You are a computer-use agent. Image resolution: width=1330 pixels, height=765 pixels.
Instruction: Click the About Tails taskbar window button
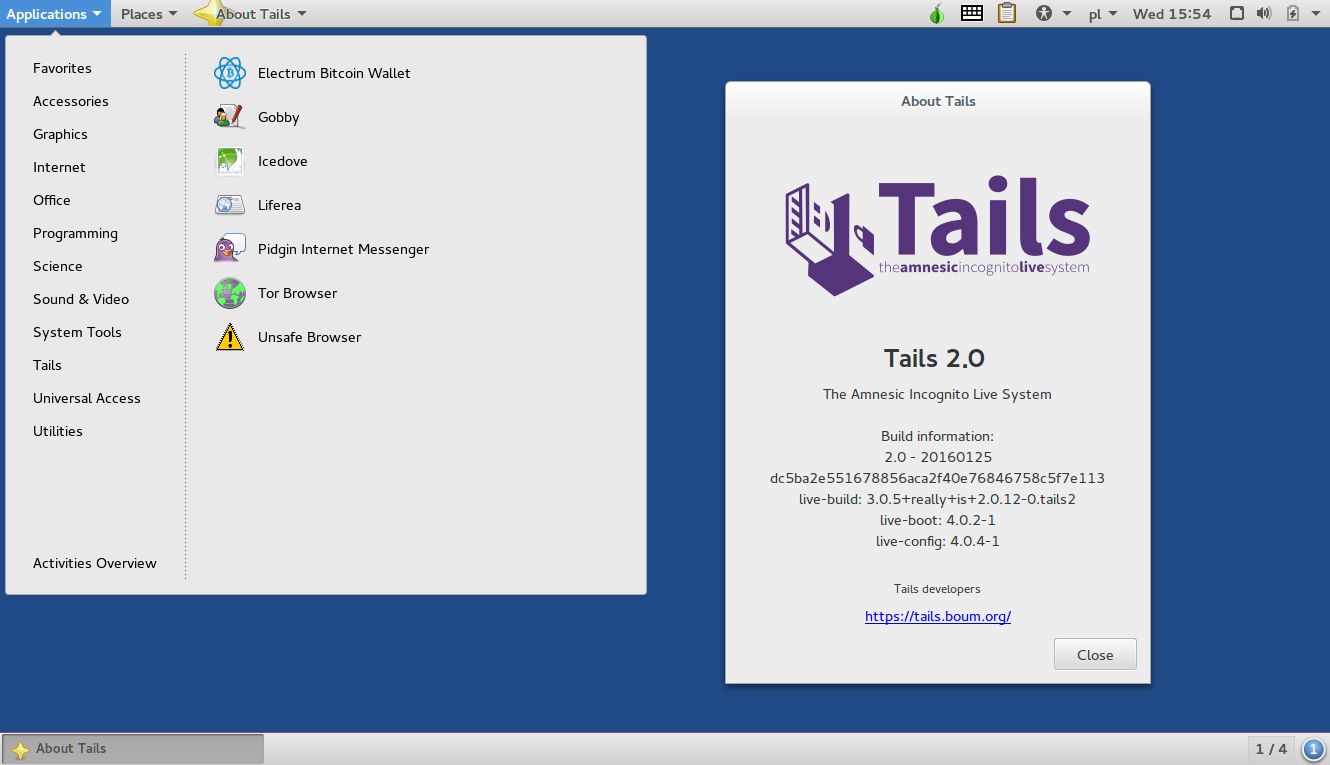pos(133,749)
